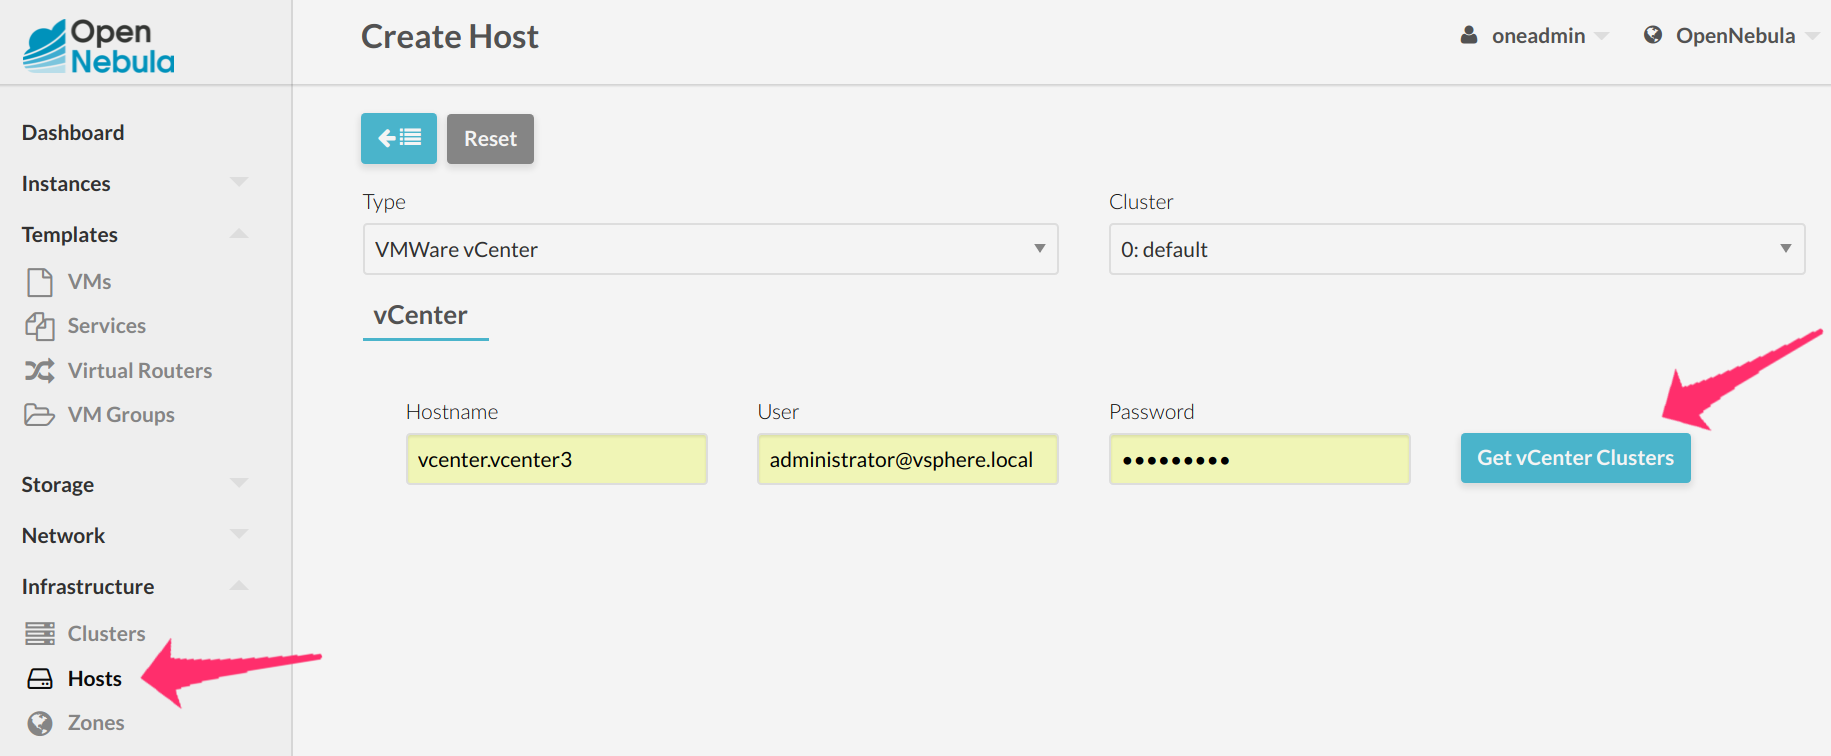This screenshot has height=756, width=1831.
Task: Click the Zones globe icon
Action: pyautogui.click(x=40, y=723)
